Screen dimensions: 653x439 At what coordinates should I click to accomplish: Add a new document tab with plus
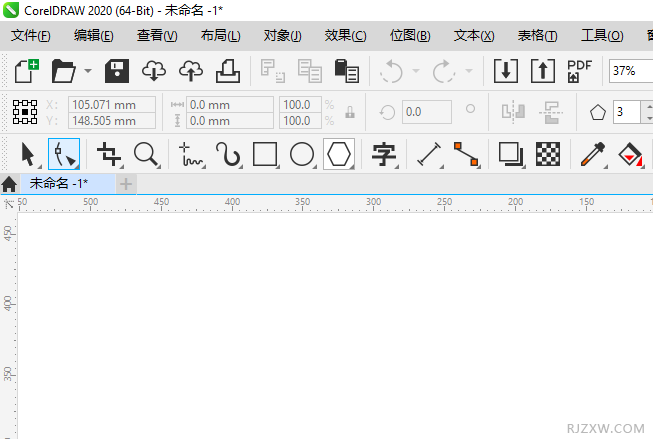click(126, 184)
